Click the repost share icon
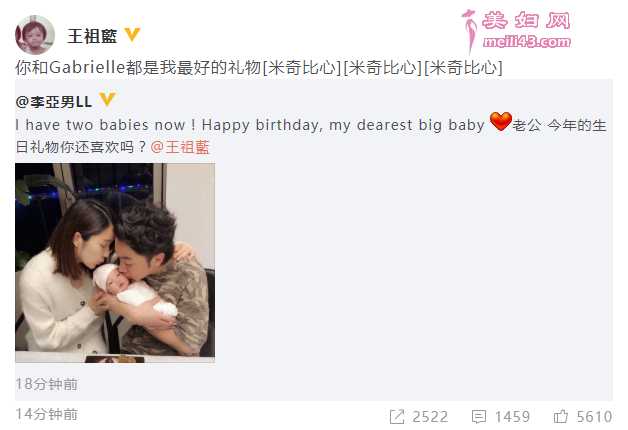The image size is (628, 430). [x=397, y=417]
